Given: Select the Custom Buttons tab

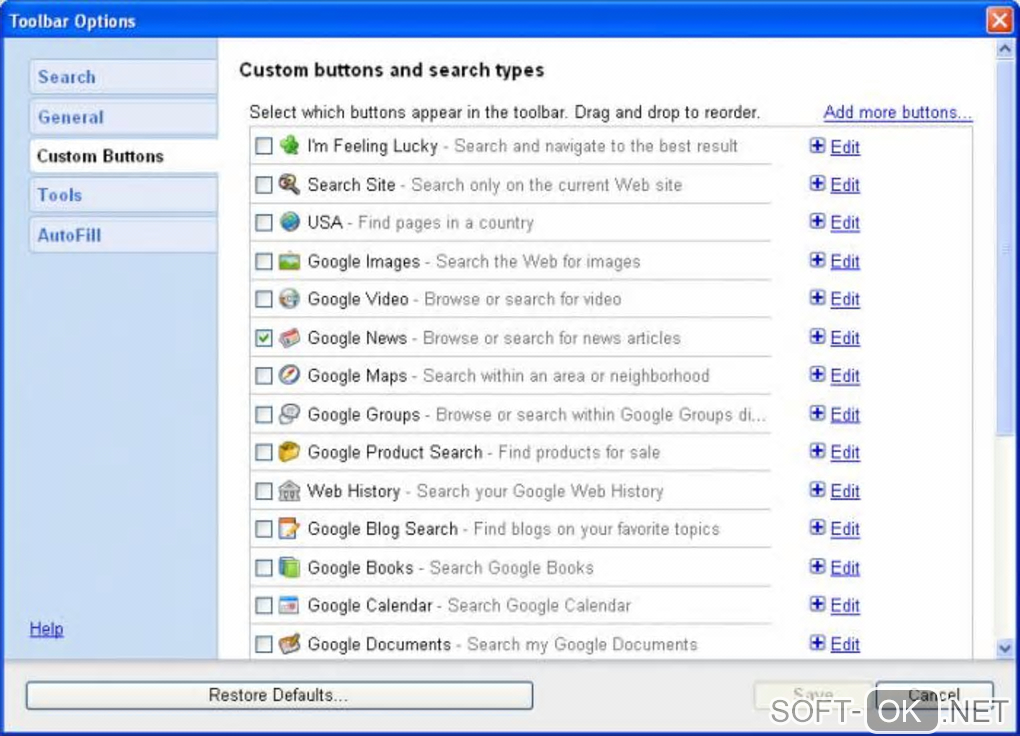Looking at the screenshot, I should 123,156.
